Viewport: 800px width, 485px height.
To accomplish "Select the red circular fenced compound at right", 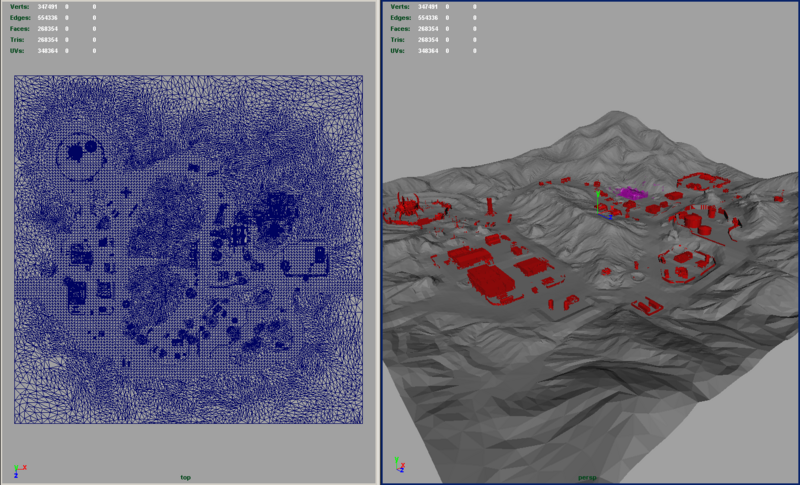I will click(685, 264).
